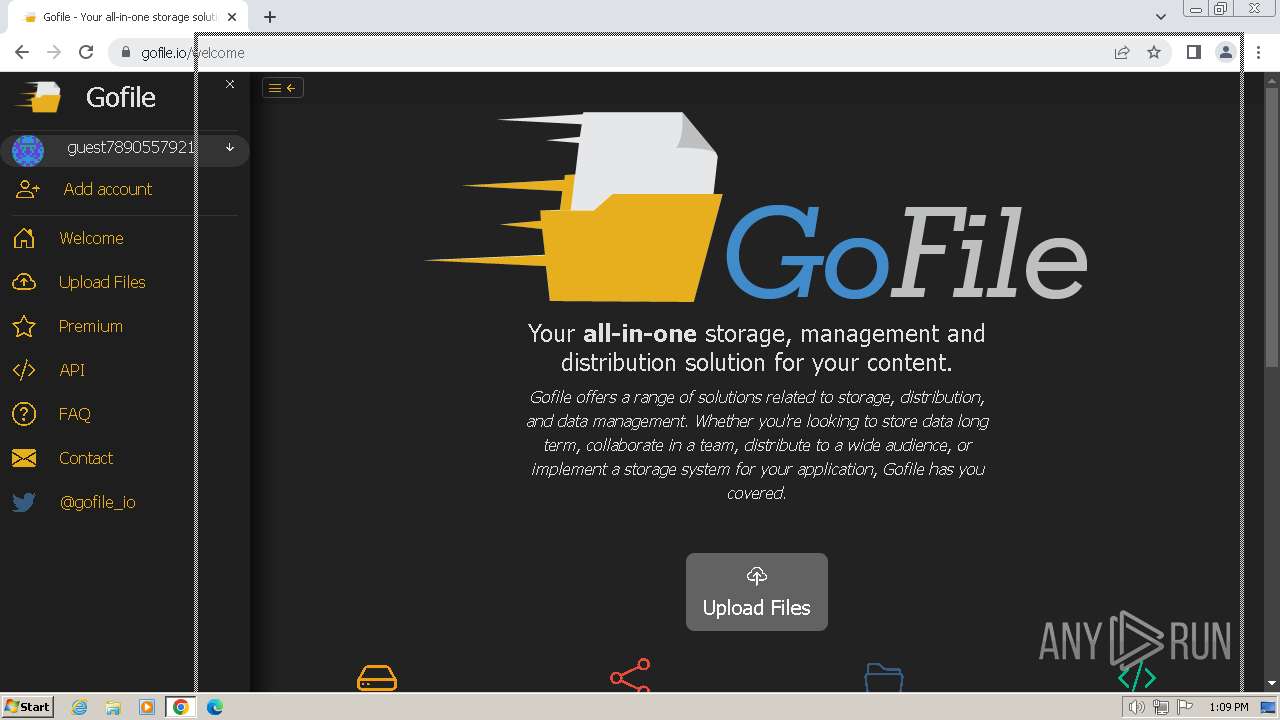
Task: Toggle sidebar with the hamburger arrow button
Action: pyautogui.click(x=283, y=88)
